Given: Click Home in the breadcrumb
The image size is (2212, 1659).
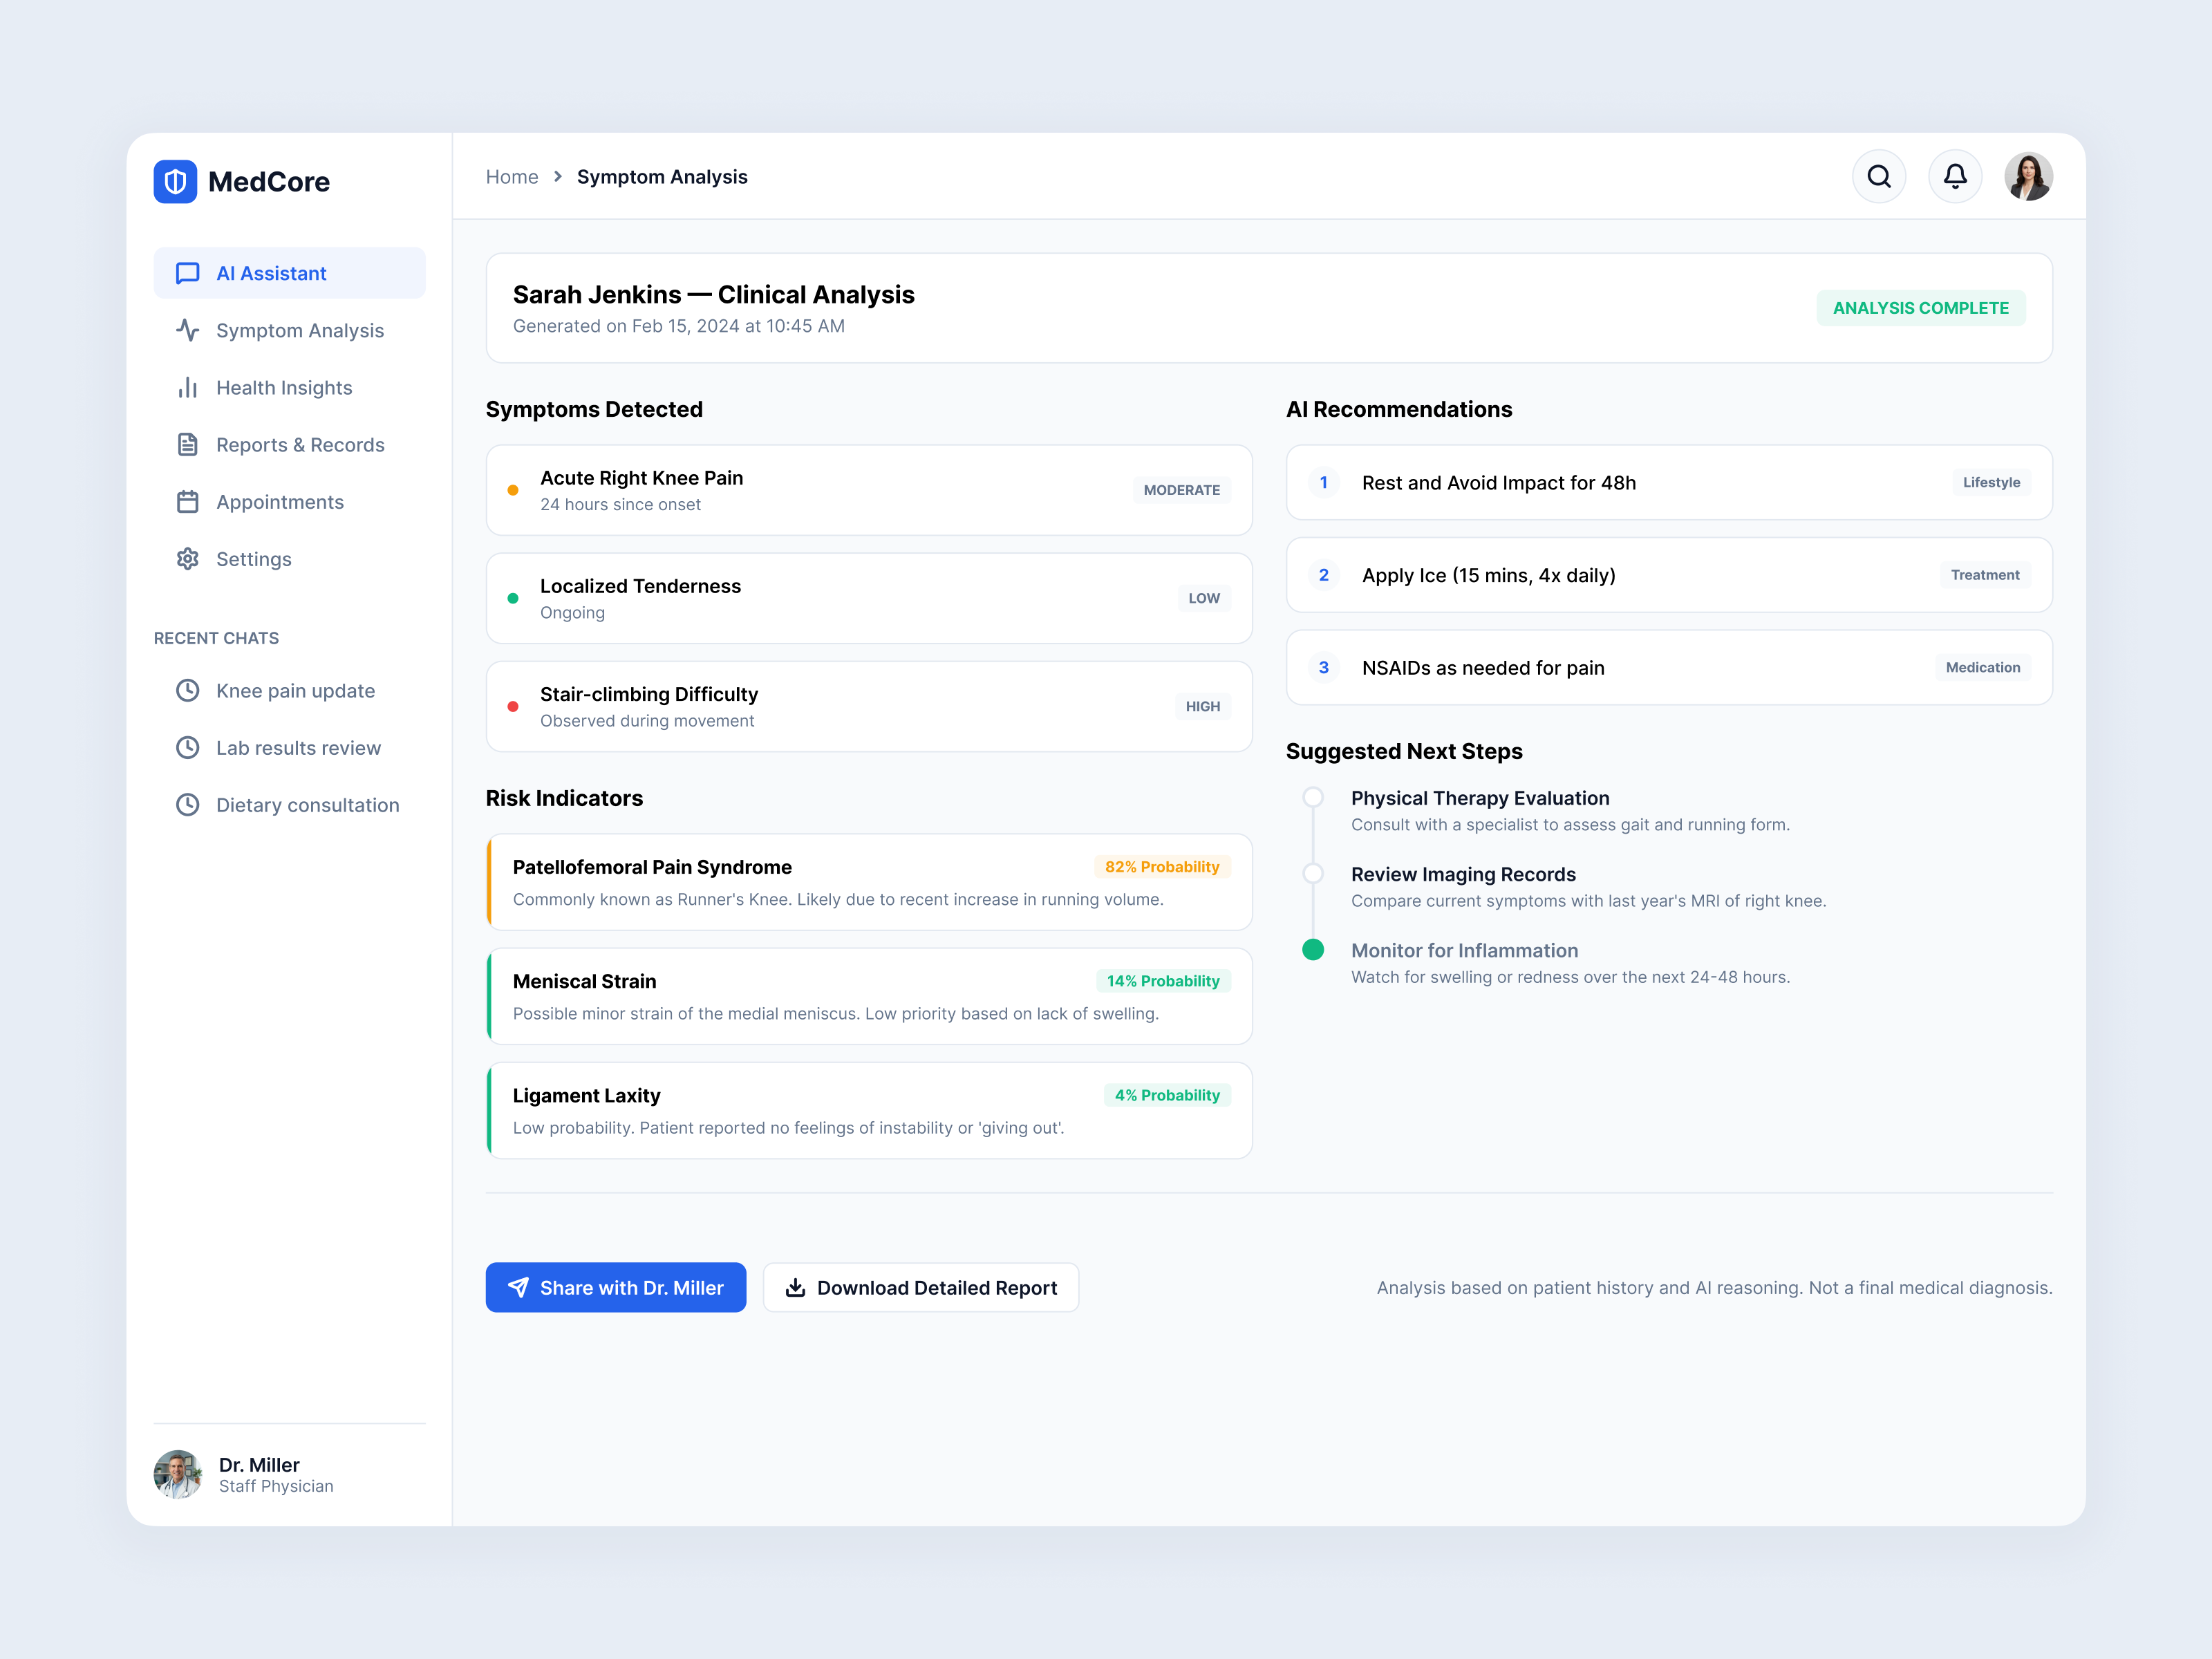Looking at the screenshot, I should (512, 177).
